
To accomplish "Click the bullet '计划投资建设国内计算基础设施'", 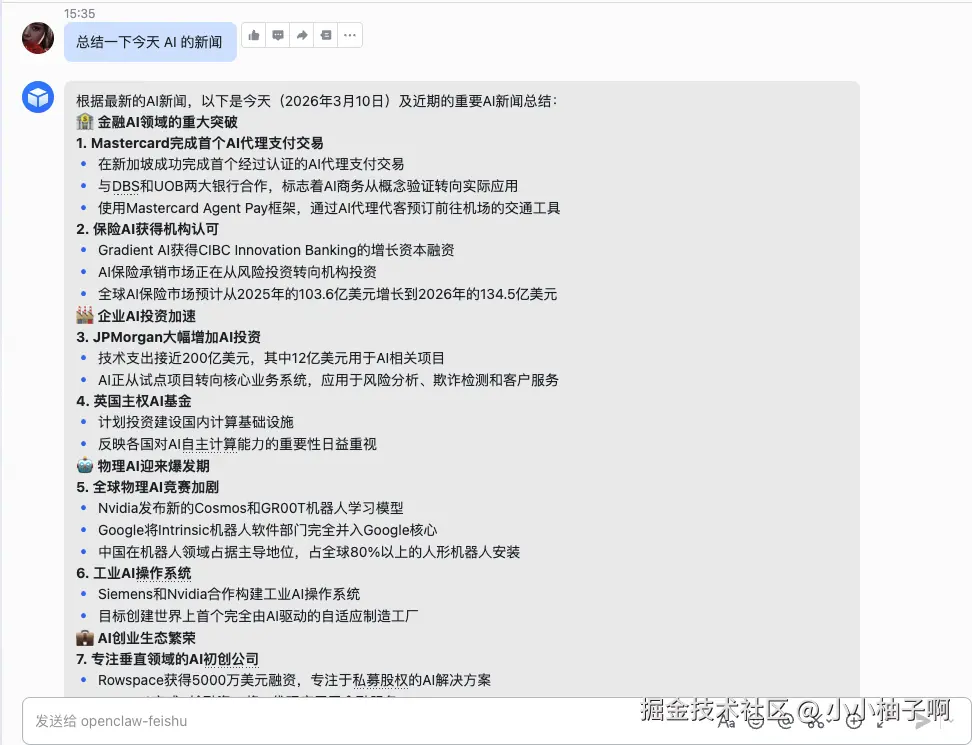I will (x=196, y=423).
